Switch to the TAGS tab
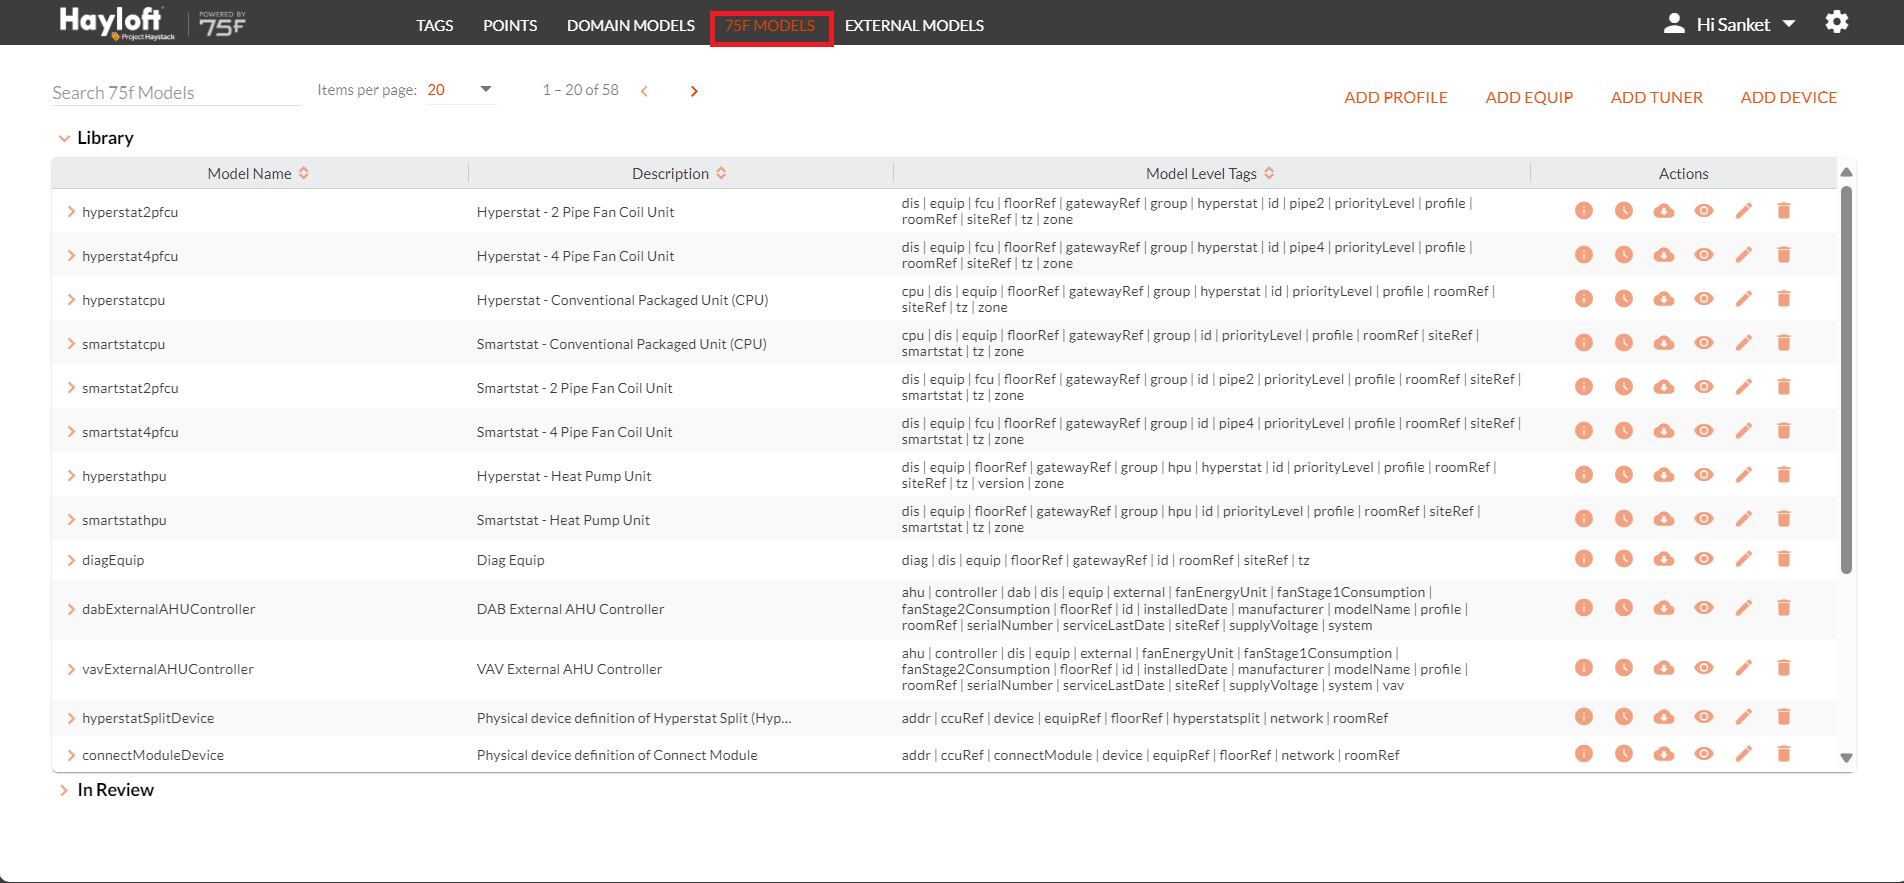Image resolution: width=1904 pixels, height=883 pixels. pos(435,25)
